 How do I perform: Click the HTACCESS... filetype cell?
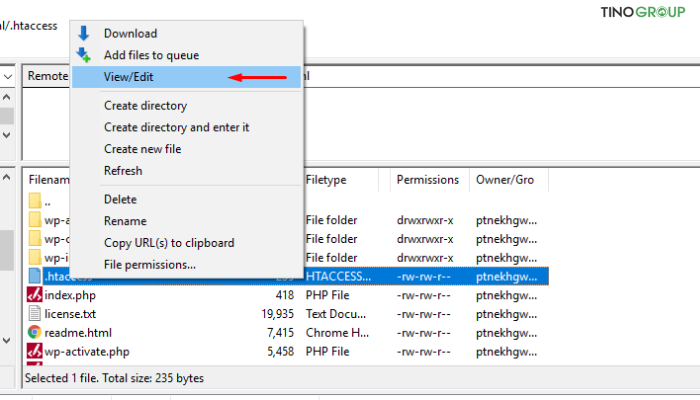coord(338,277)
